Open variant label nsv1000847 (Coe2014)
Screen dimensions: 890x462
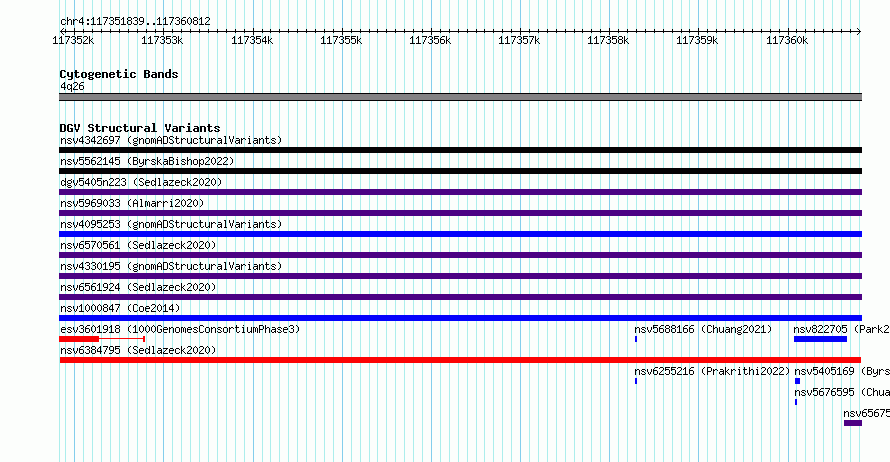[120, 308]
